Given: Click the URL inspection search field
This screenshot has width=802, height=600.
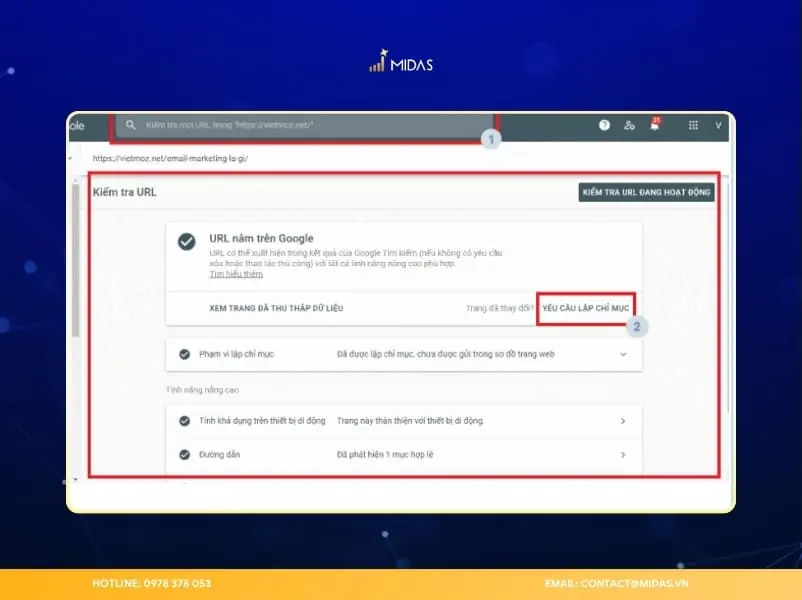Looking at the screenshot, I should (305, 126).
